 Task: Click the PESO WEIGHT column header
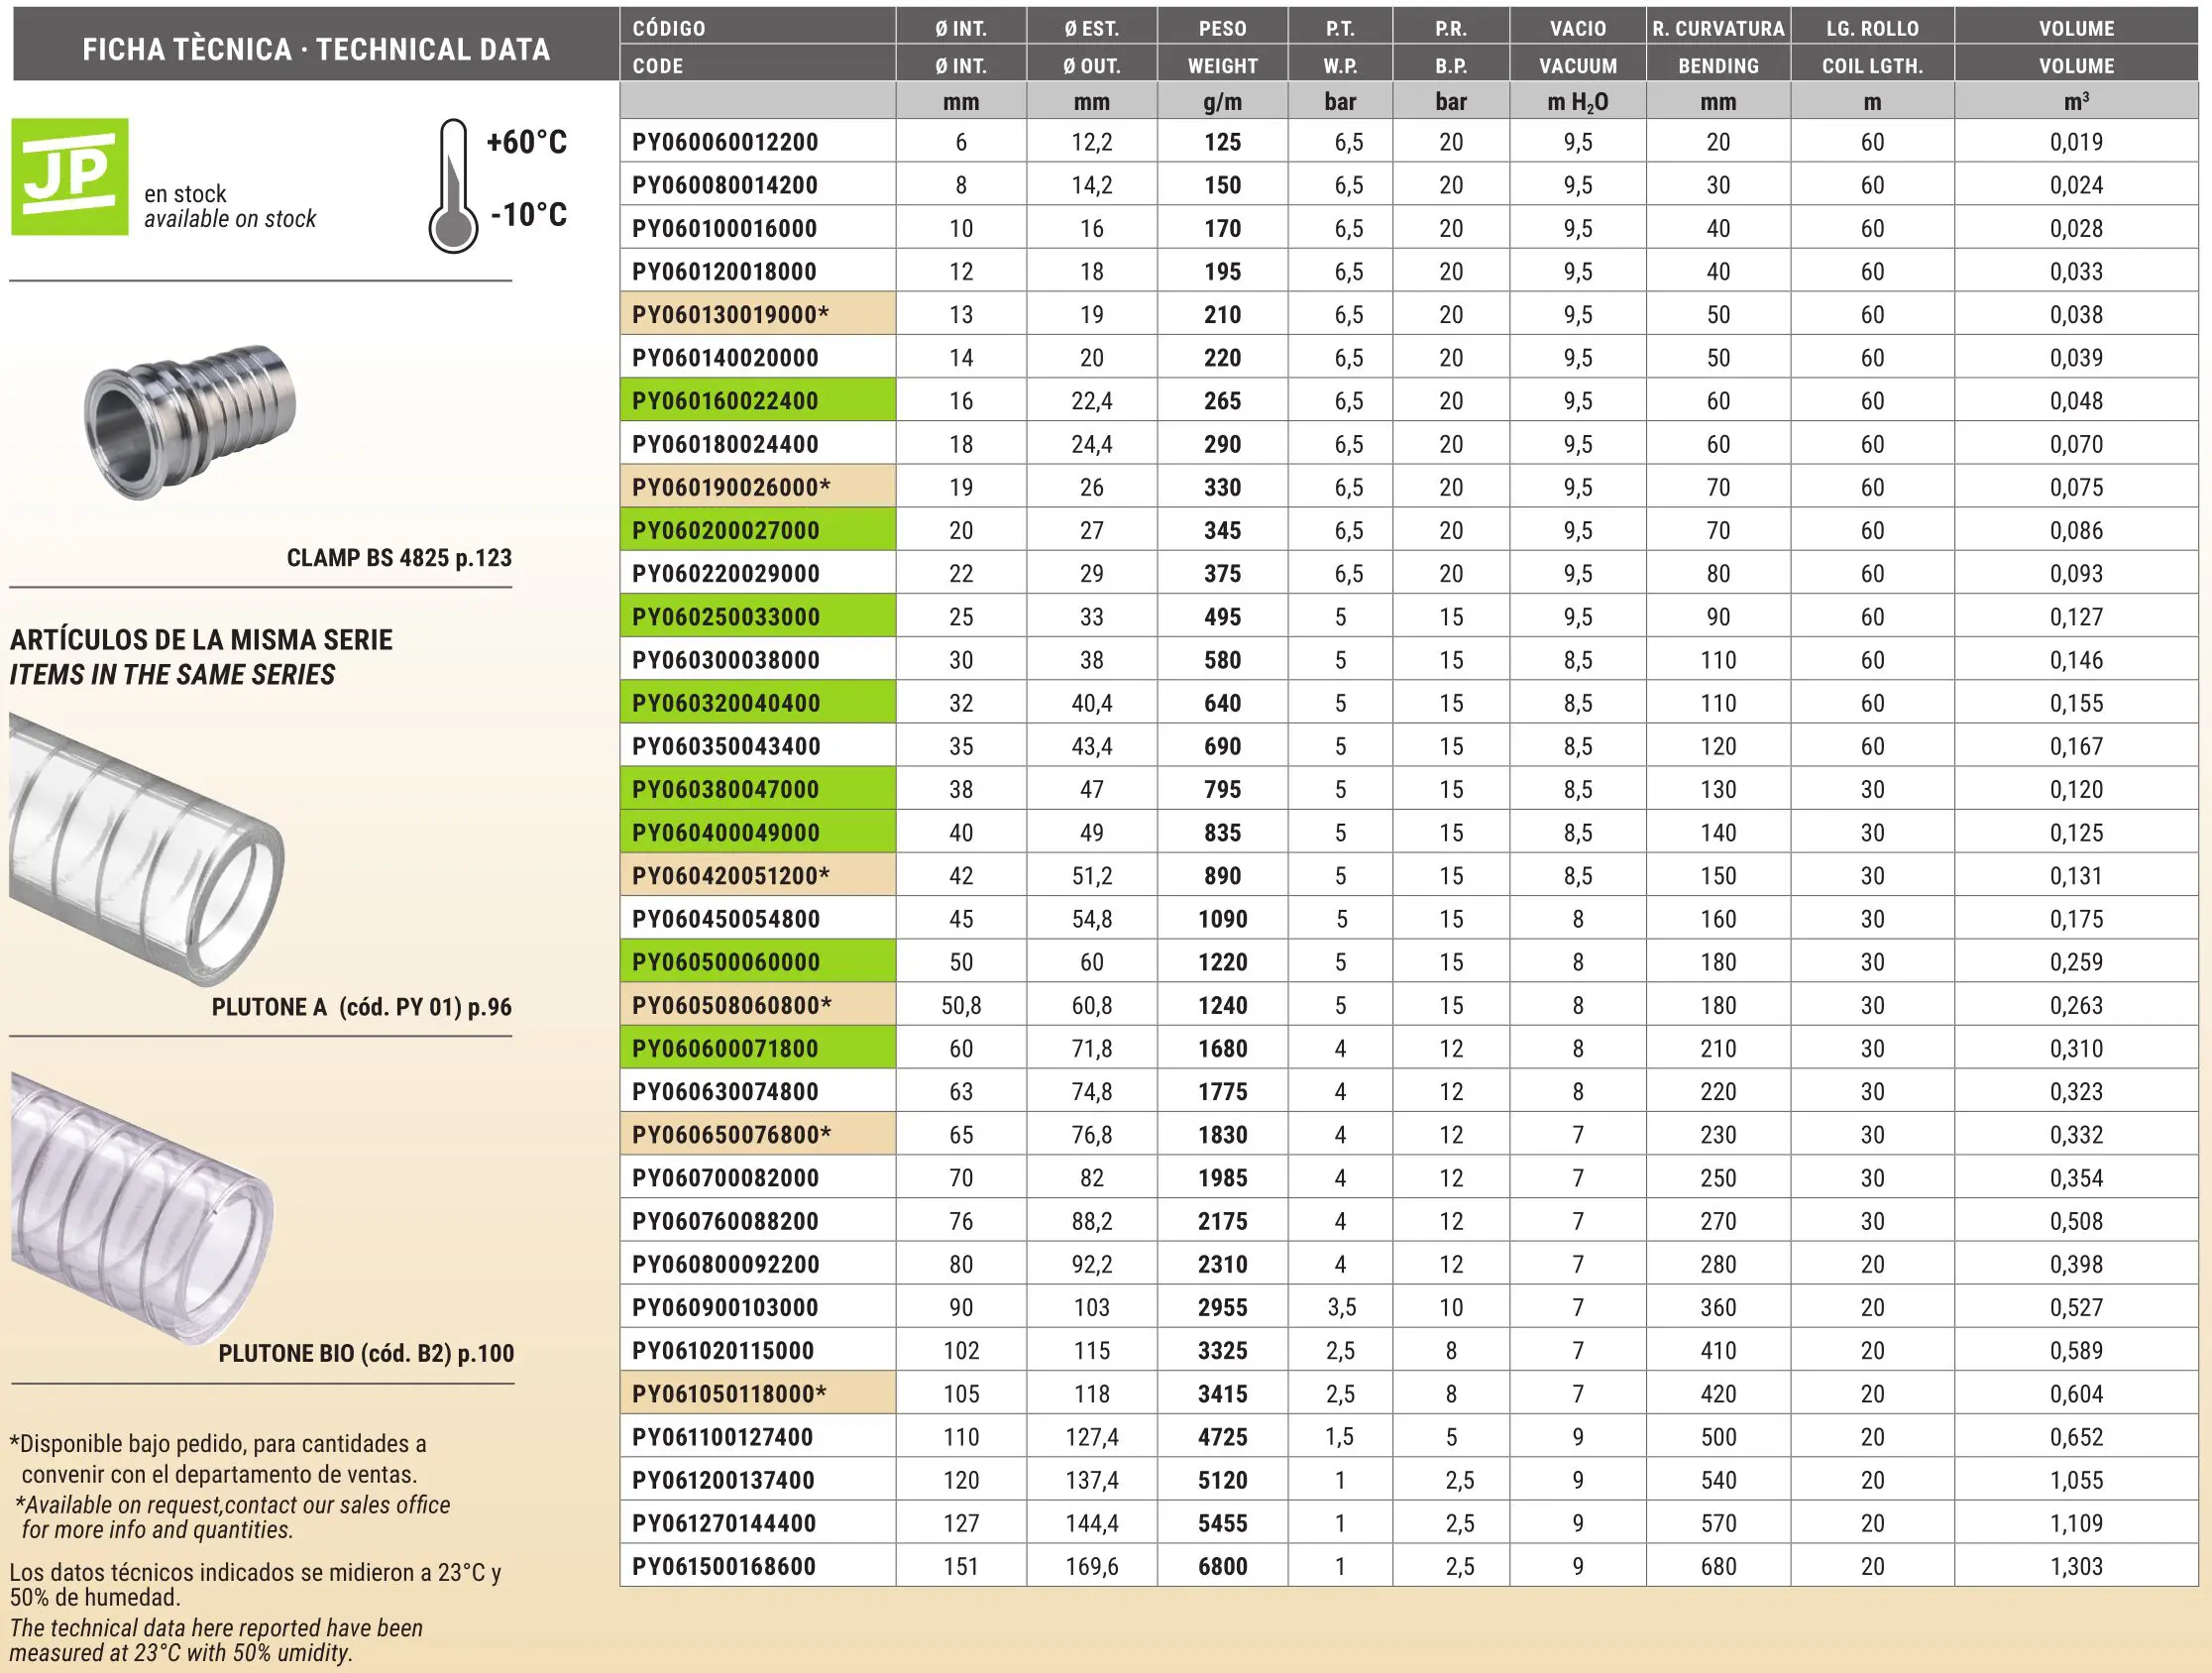click(x=1222, y=46)
